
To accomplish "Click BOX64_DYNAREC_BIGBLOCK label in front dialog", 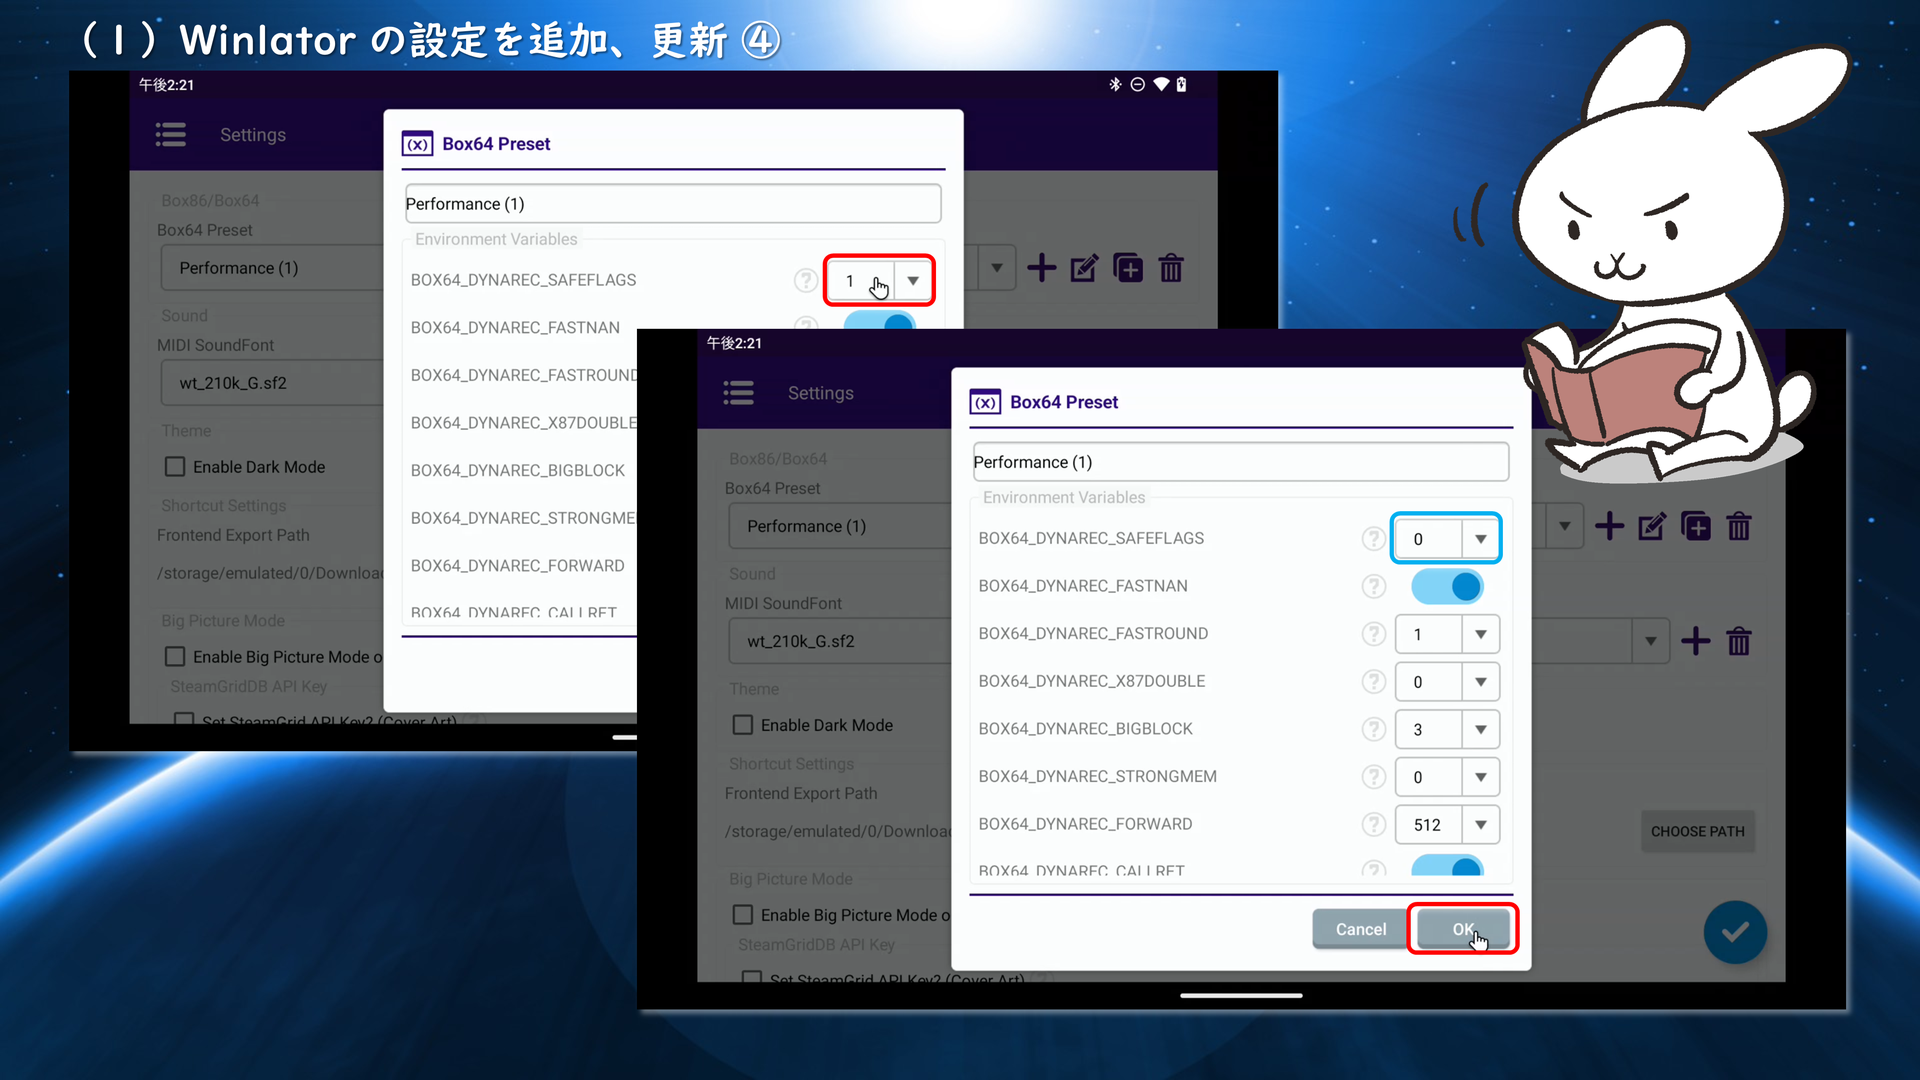I will tap(1085, 729).
